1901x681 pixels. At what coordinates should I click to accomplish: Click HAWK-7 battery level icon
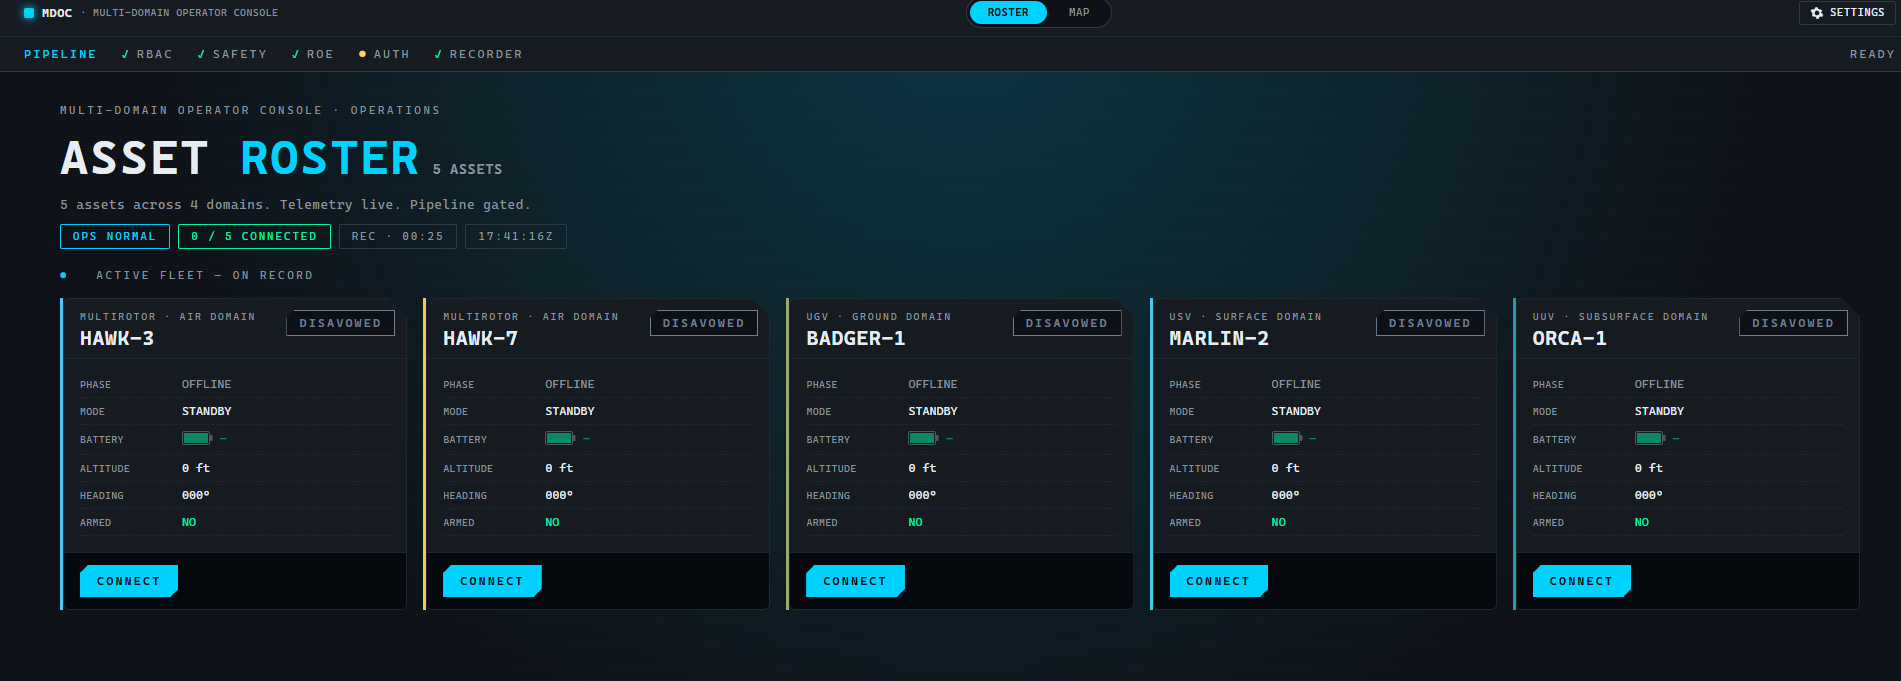tap(560, 438)
